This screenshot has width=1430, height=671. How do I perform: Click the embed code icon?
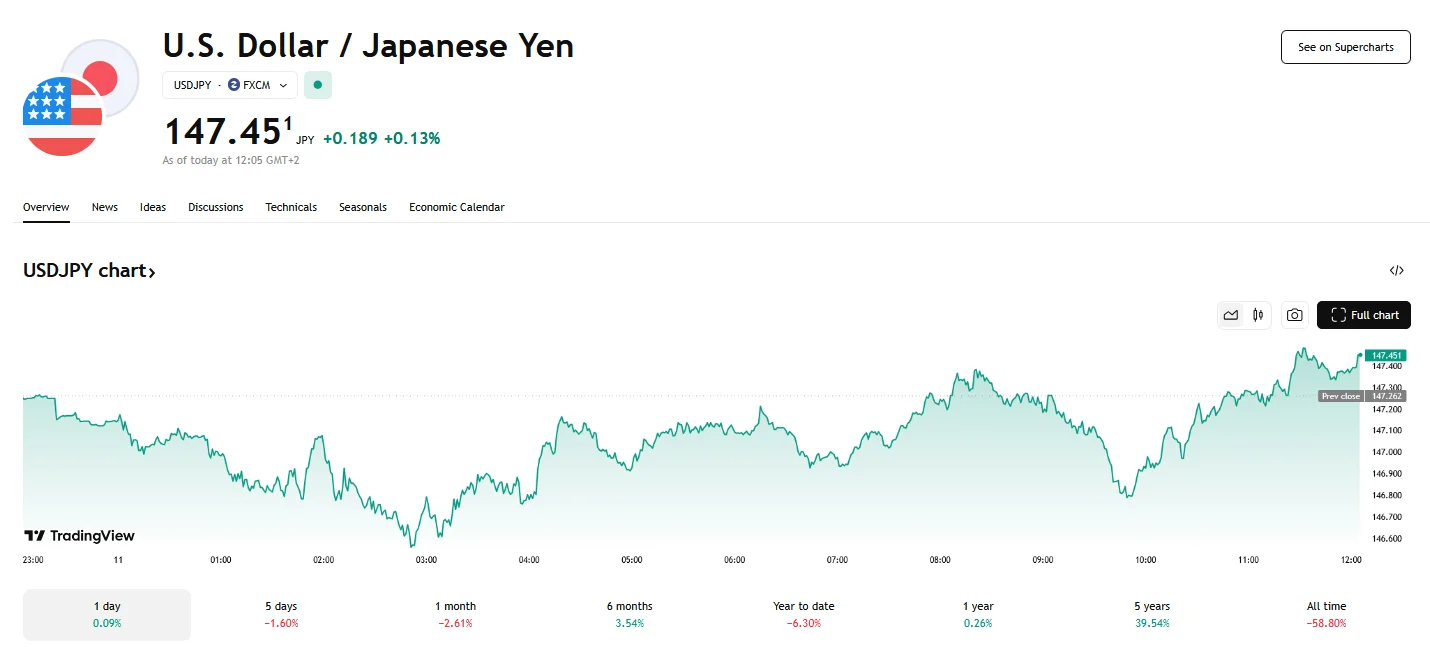(1397, 270)
